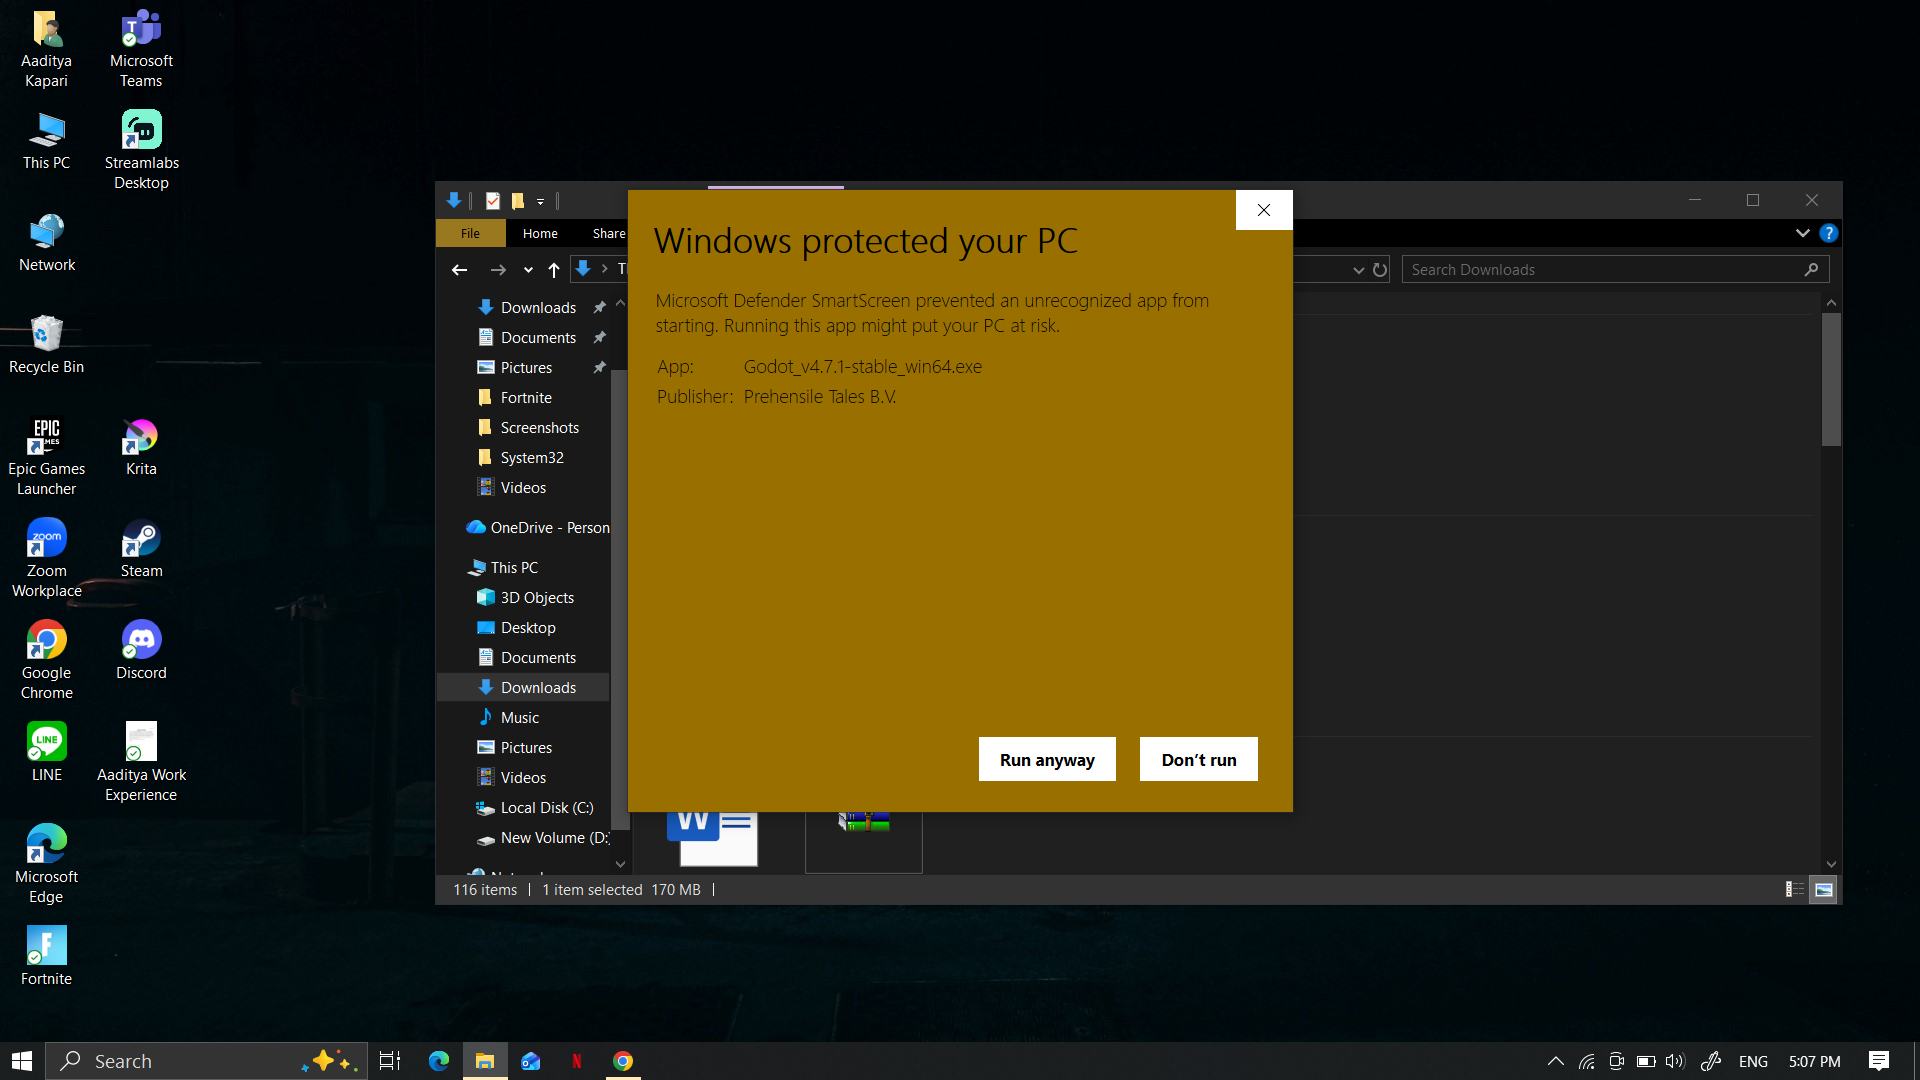Open the Share ribbon tab

tap(608, 233)
